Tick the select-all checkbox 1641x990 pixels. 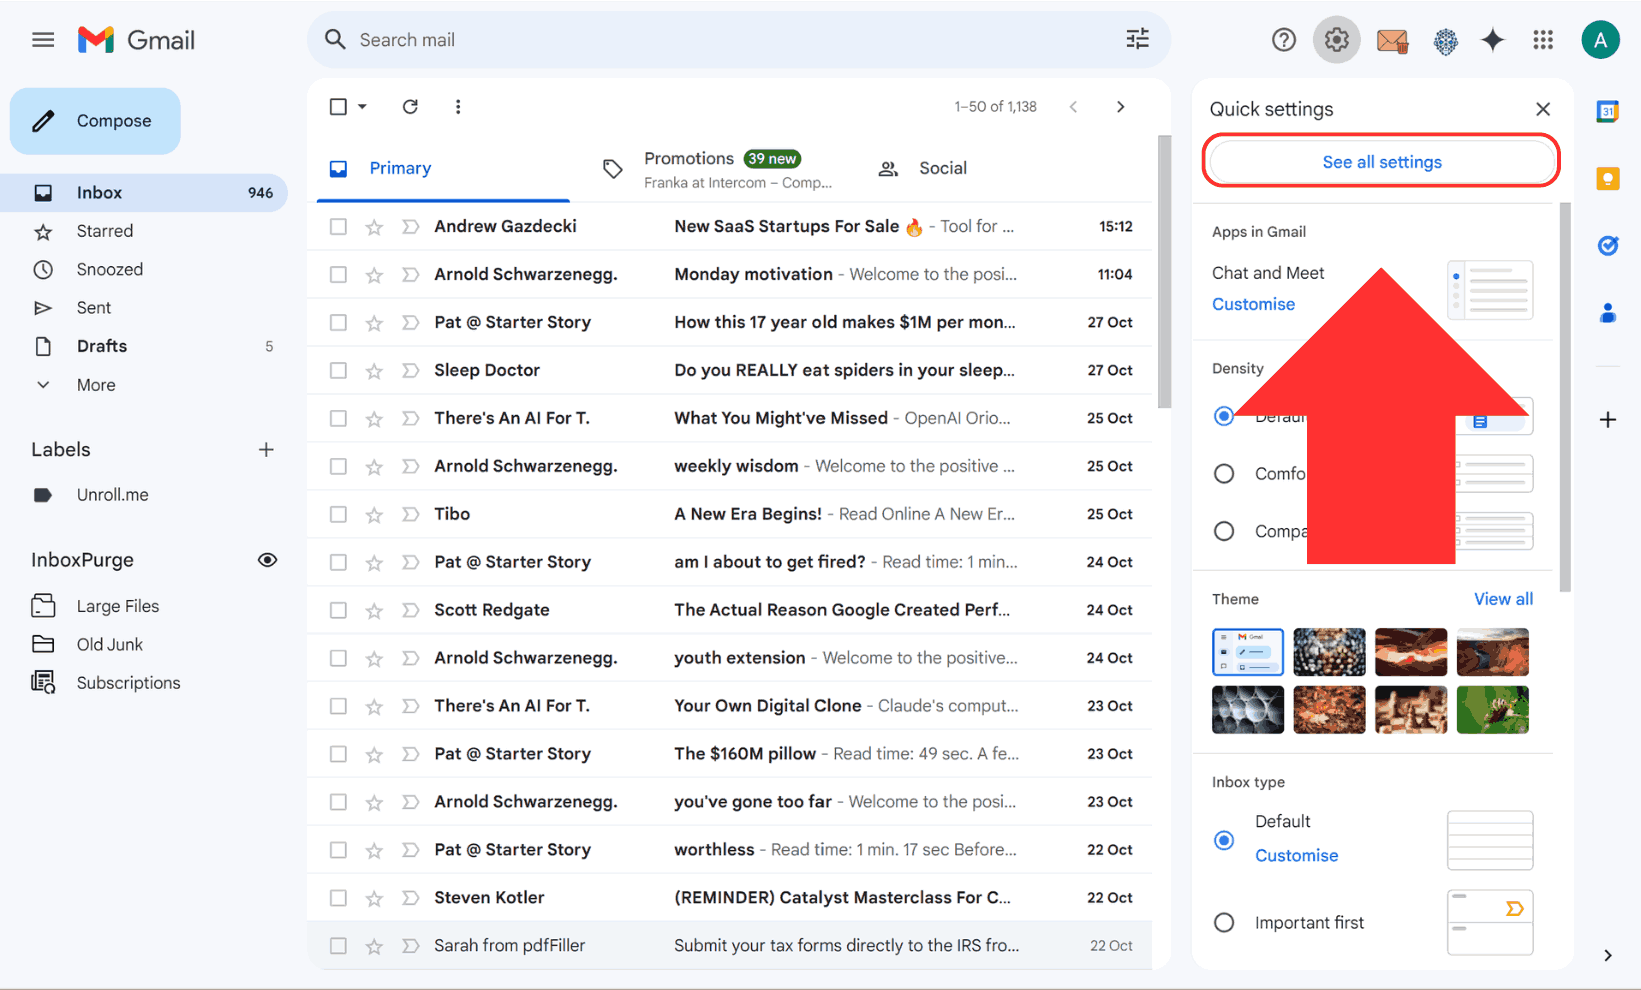(338, 106)
